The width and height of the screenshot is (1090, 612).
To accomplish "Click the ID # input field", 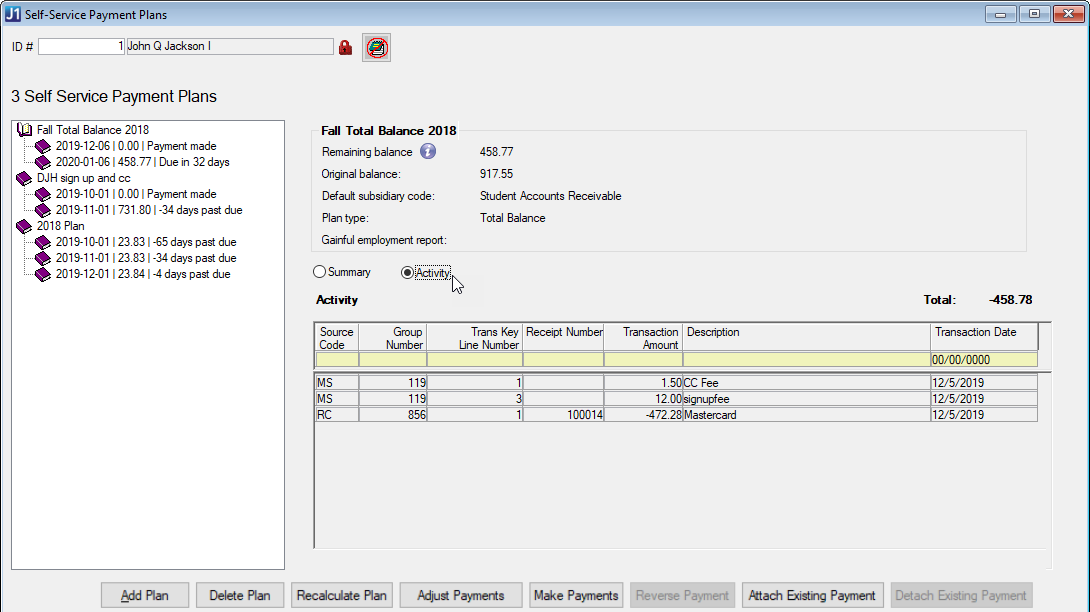I will pos(81,47).
